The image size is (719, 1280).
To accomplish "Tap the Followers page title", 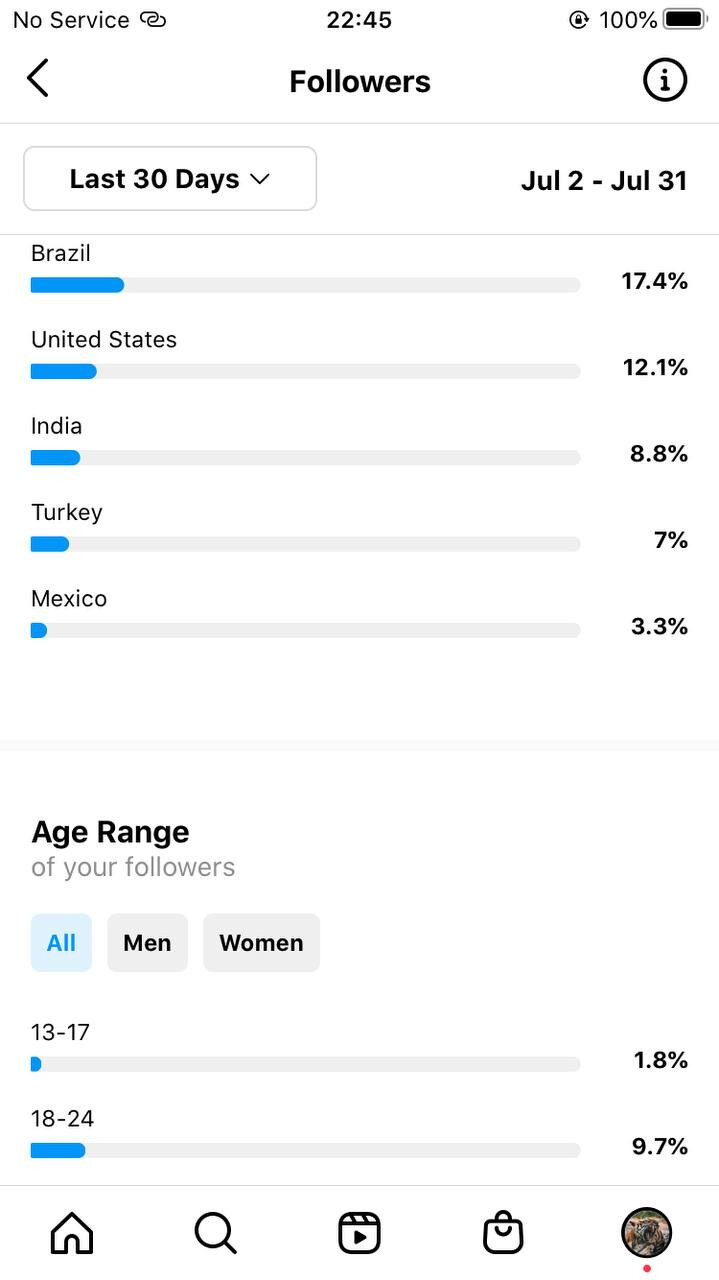I will click(360, 81).
